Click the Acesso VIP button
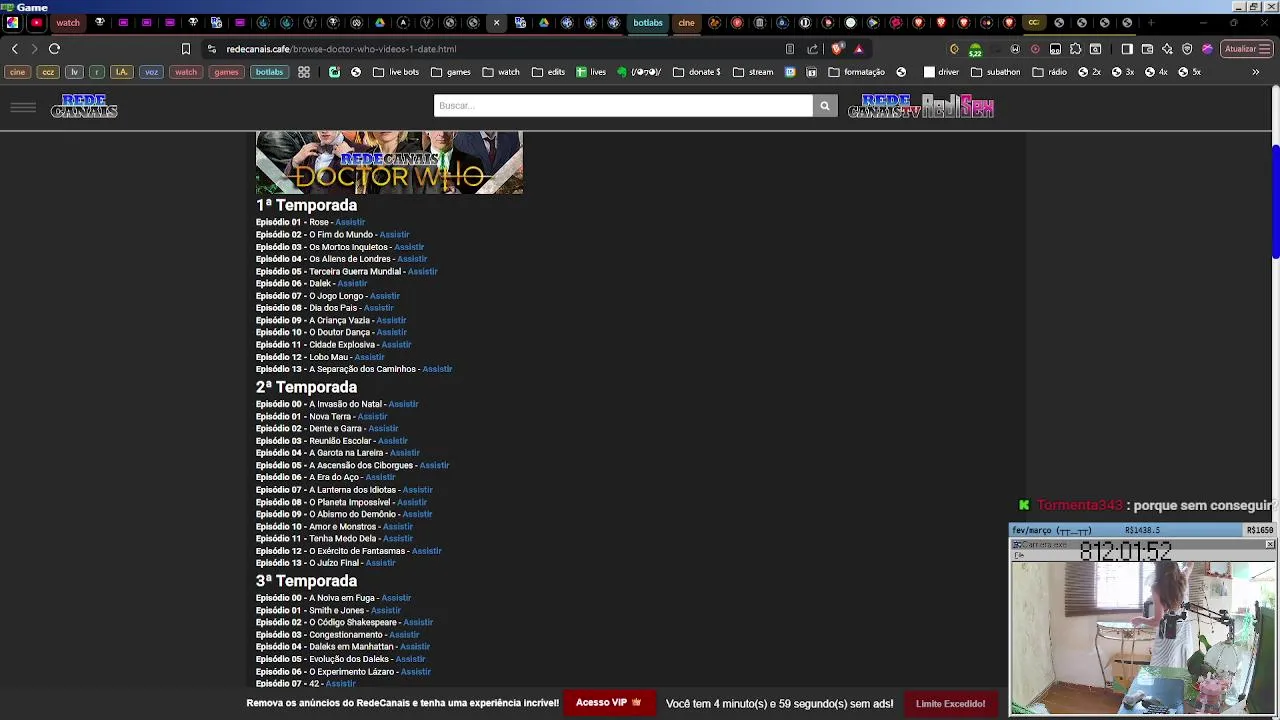The image size is (1280, 720). click(608, 703)
